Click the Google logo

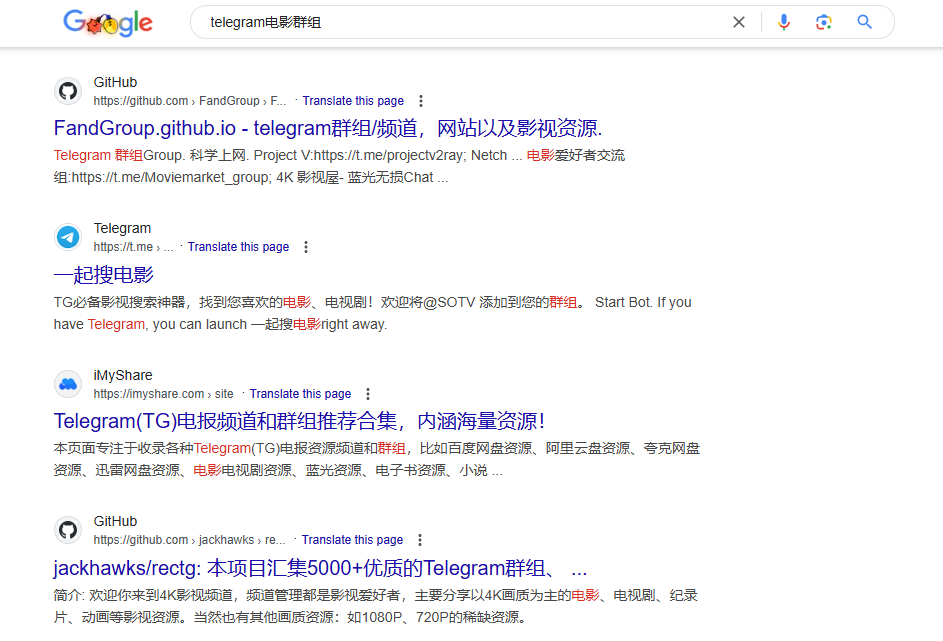[108, 23]
